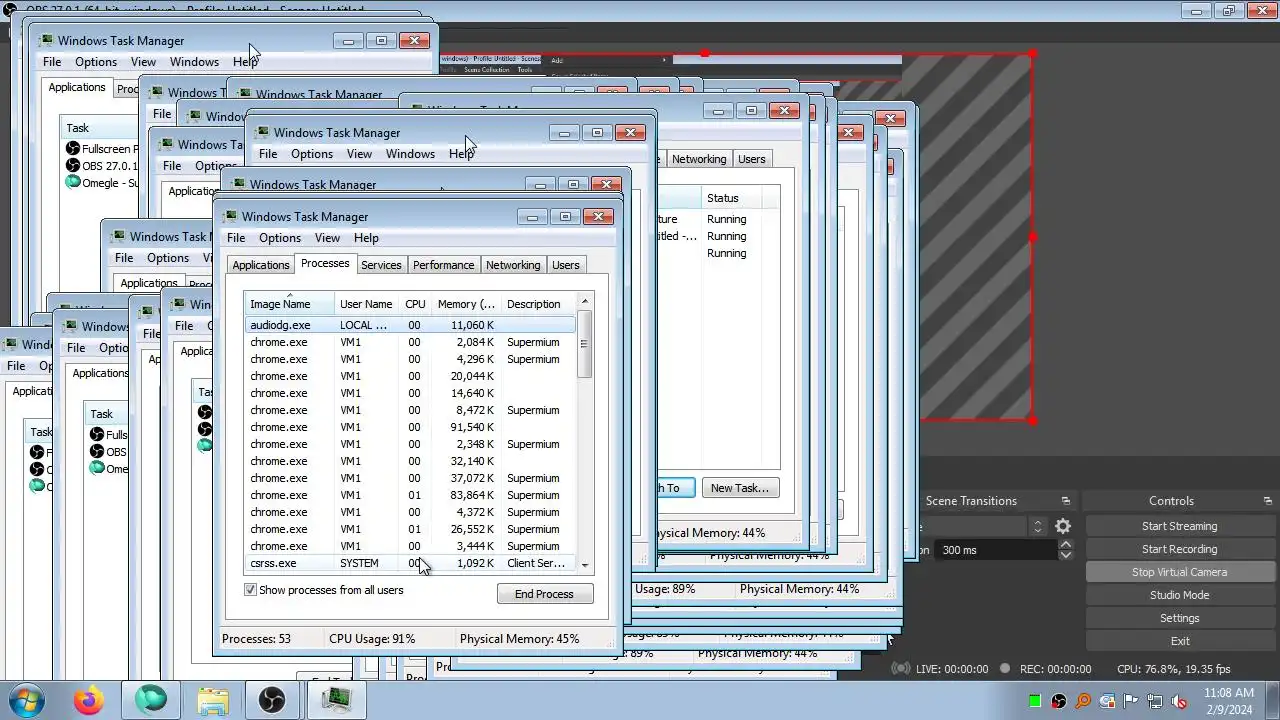The width and height of the screenshot is (1280, 720).
Task: Toggle OBS Studio Mode
Action: pos(1179,595)
